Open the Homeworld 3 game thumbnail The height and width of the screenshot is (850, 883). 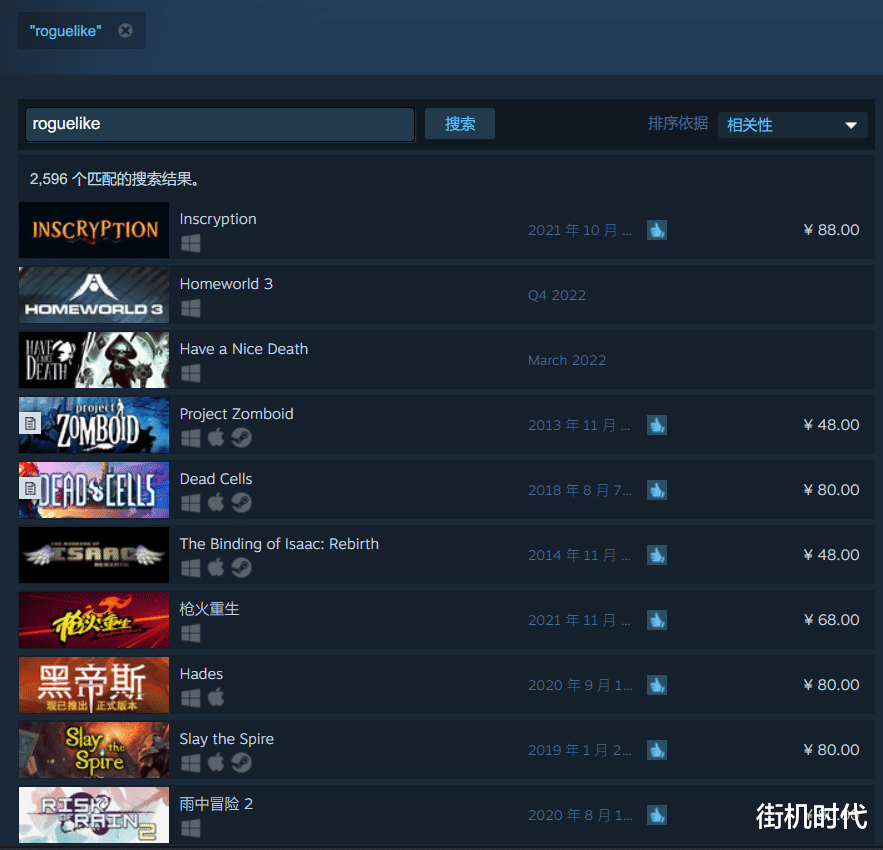tap(94, 295)
